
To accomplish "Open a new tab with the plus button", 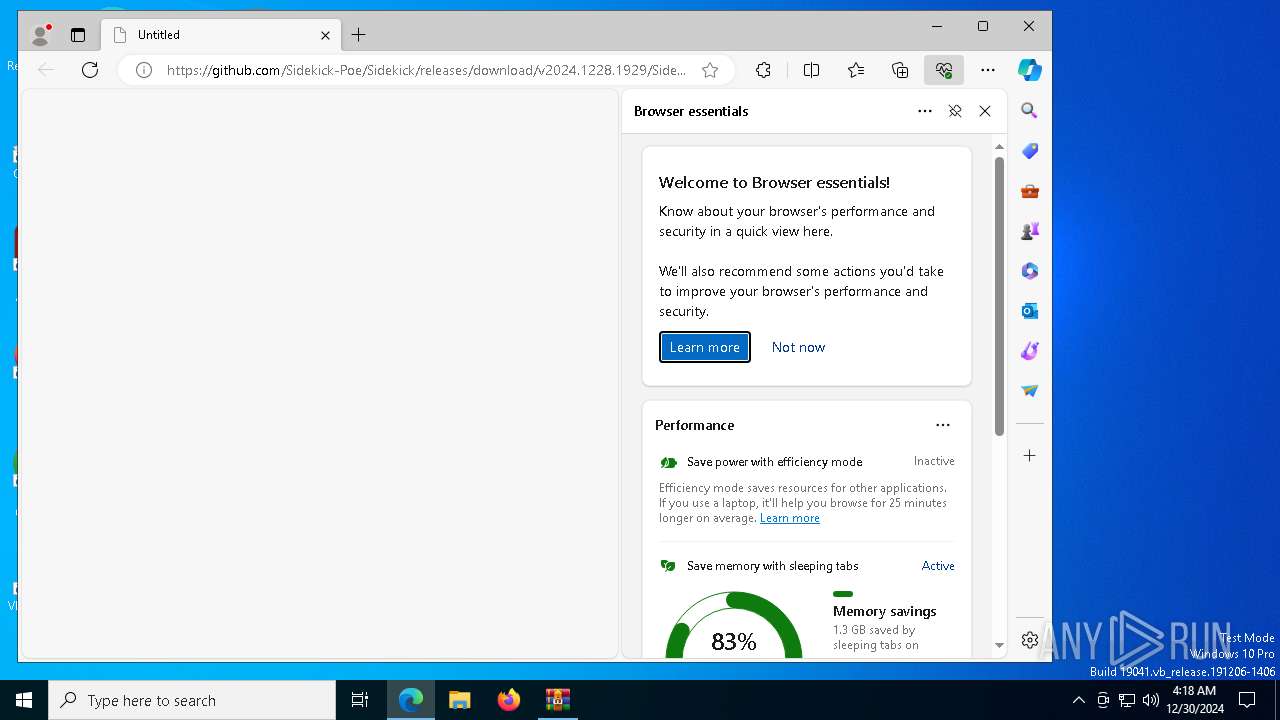I will click(359, 35).
